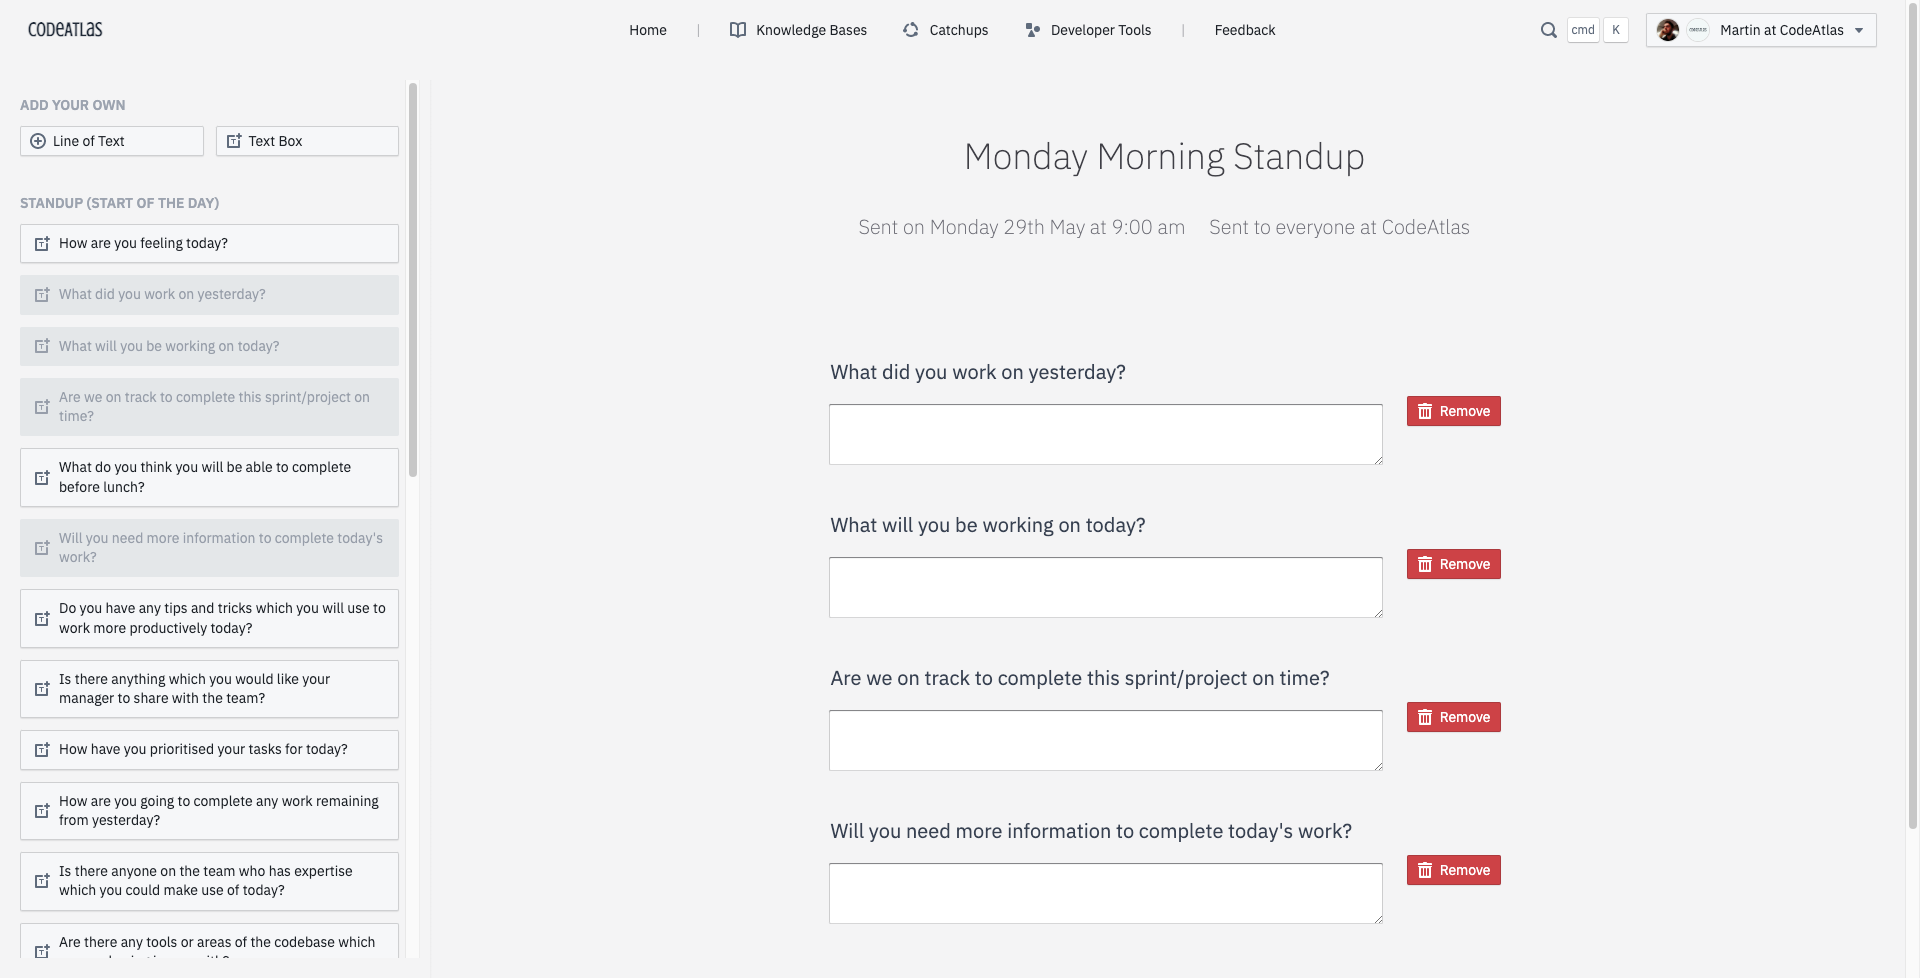
Task: Go to the Home menu item
Action: (x=648, y=30)
